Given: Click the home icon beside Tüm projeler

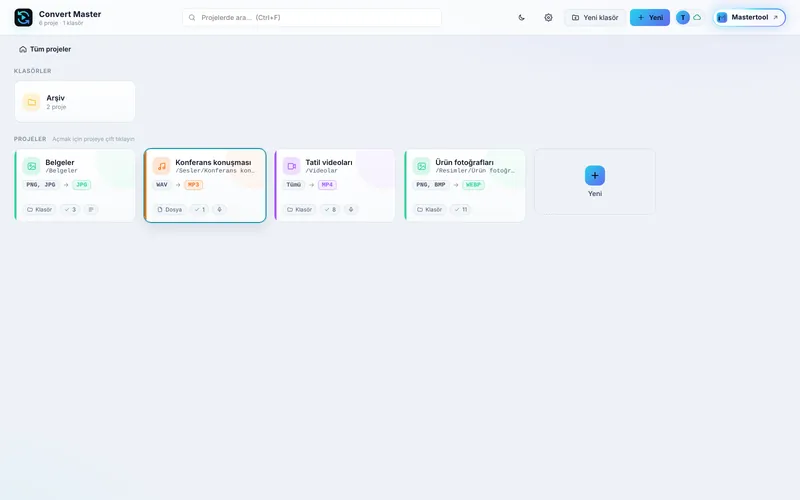Looking at the screenshot, I should 23,49.
